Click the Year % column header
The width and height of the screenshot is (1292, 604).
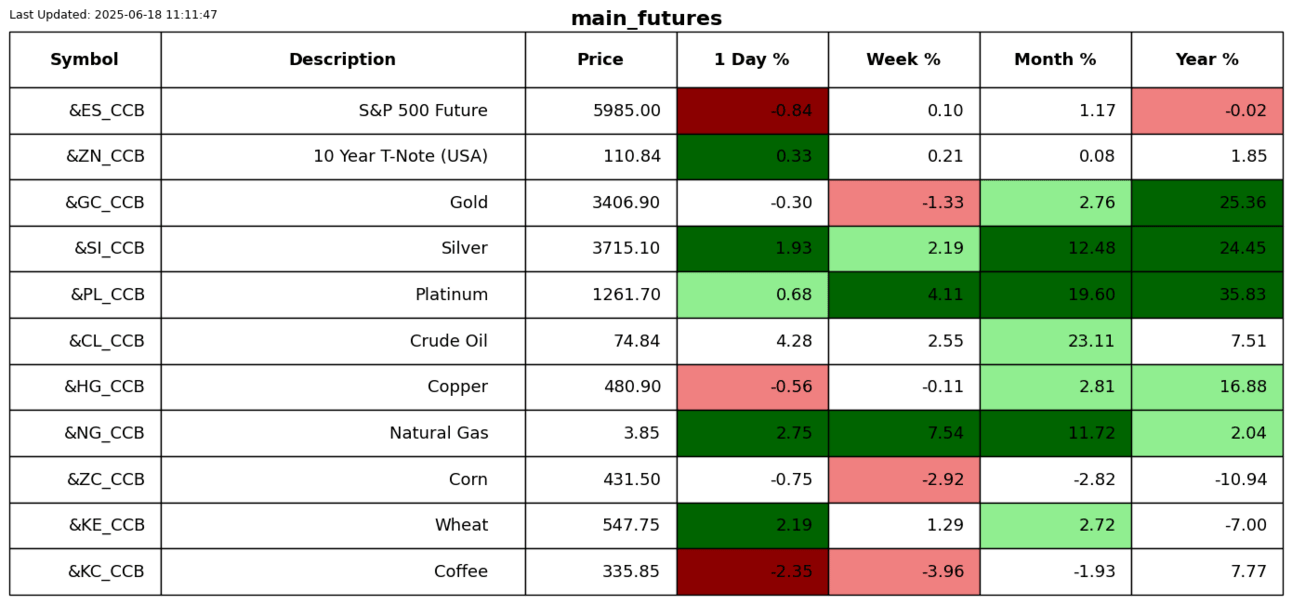(x=1207, y=60)
